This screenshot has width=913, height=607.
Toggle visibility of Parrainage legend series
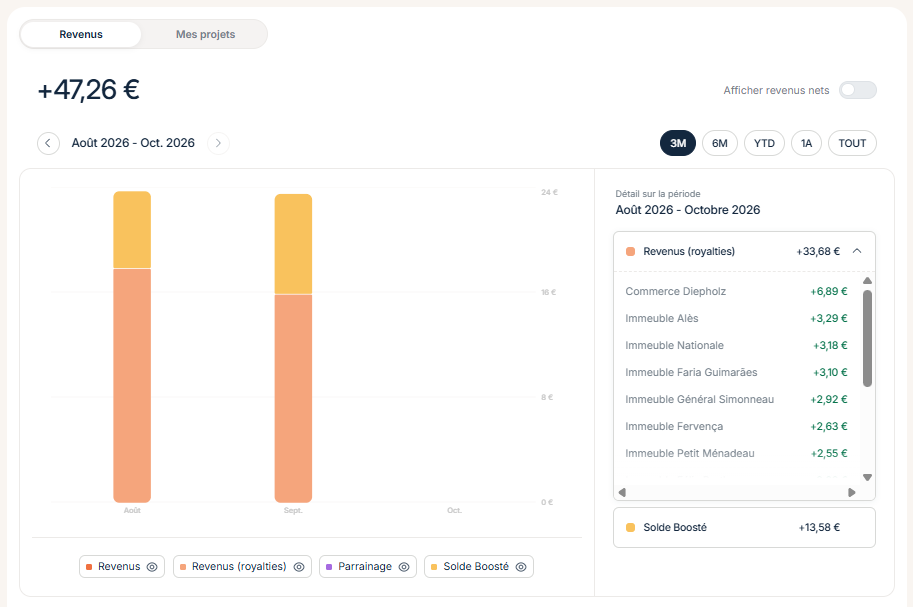[404, 567]
